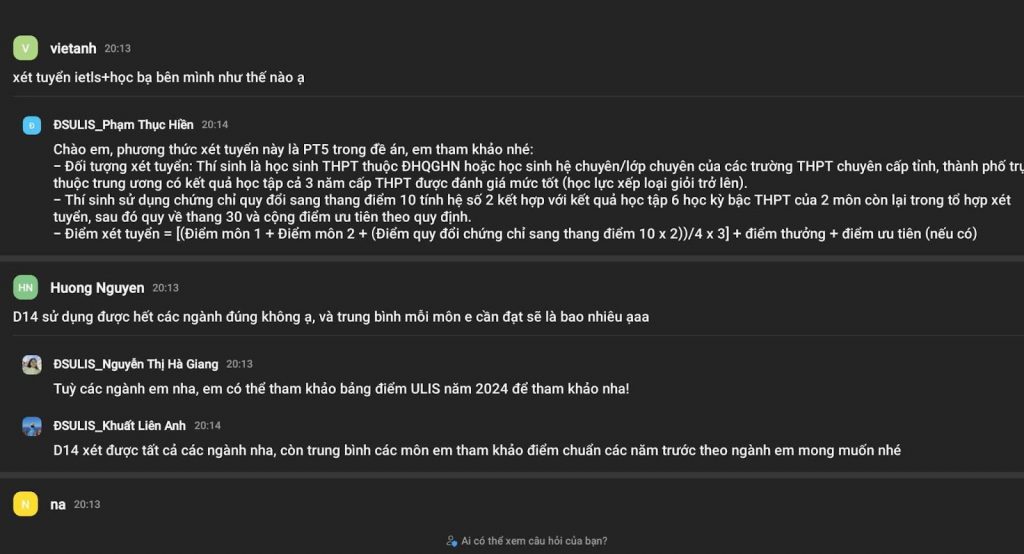Click the people icon beside visibility question
This screenshot has width=1024, height=554.
(x=451, y=541)
